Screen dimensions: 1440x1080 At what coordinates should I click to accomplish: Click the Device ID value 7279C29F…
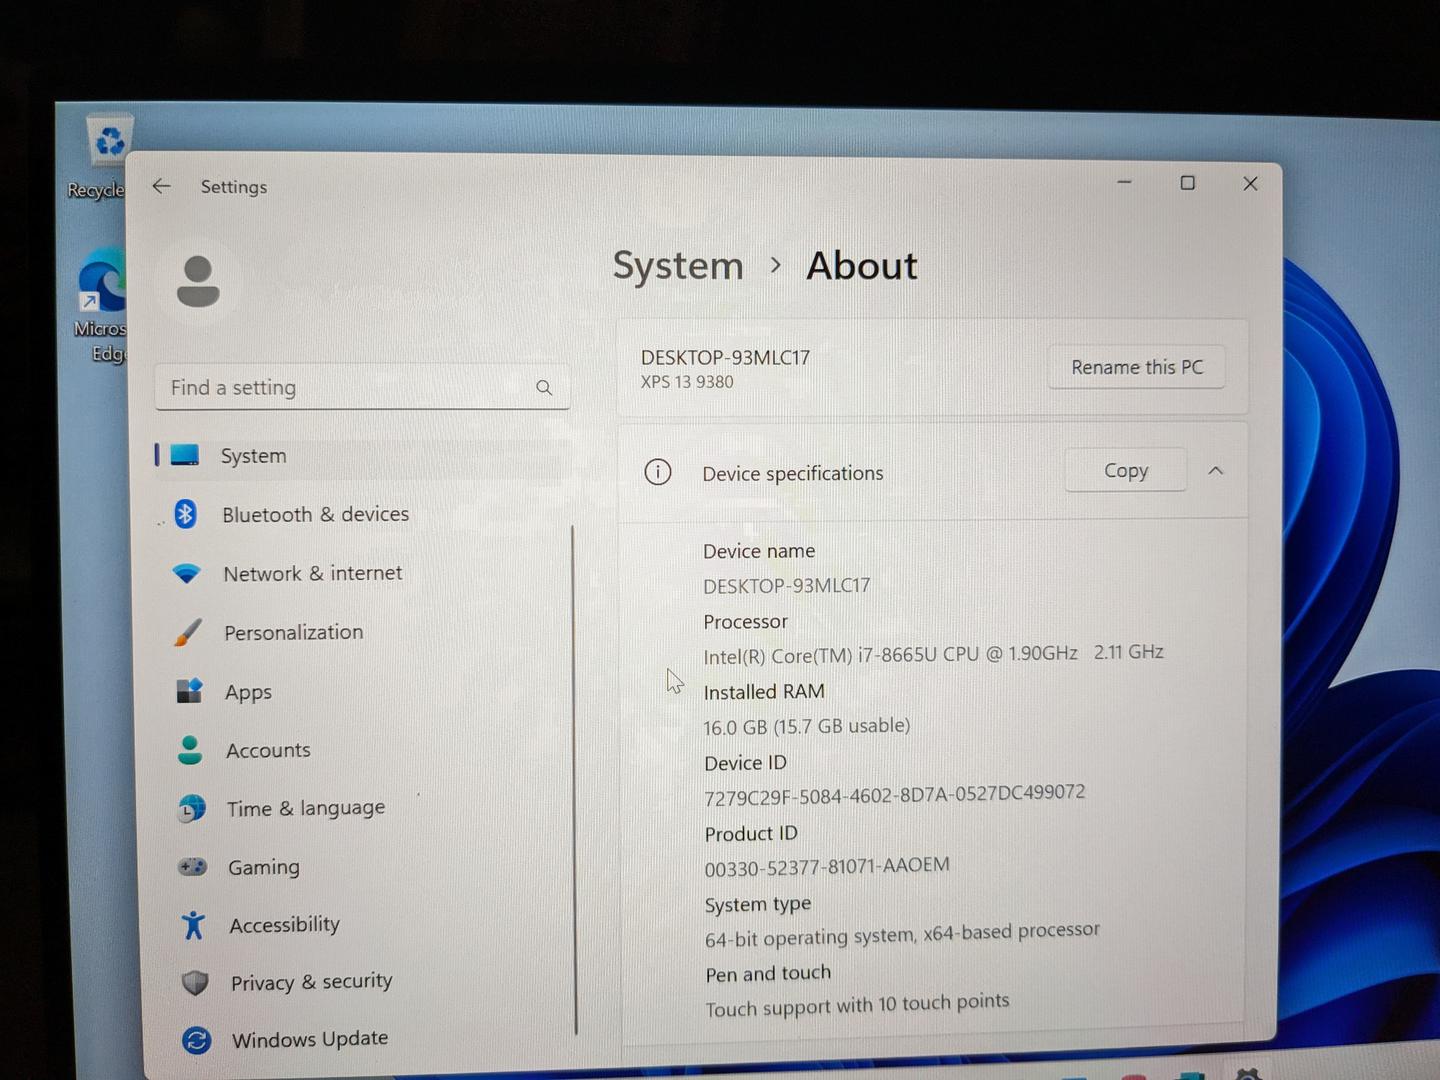coord(894,795)
